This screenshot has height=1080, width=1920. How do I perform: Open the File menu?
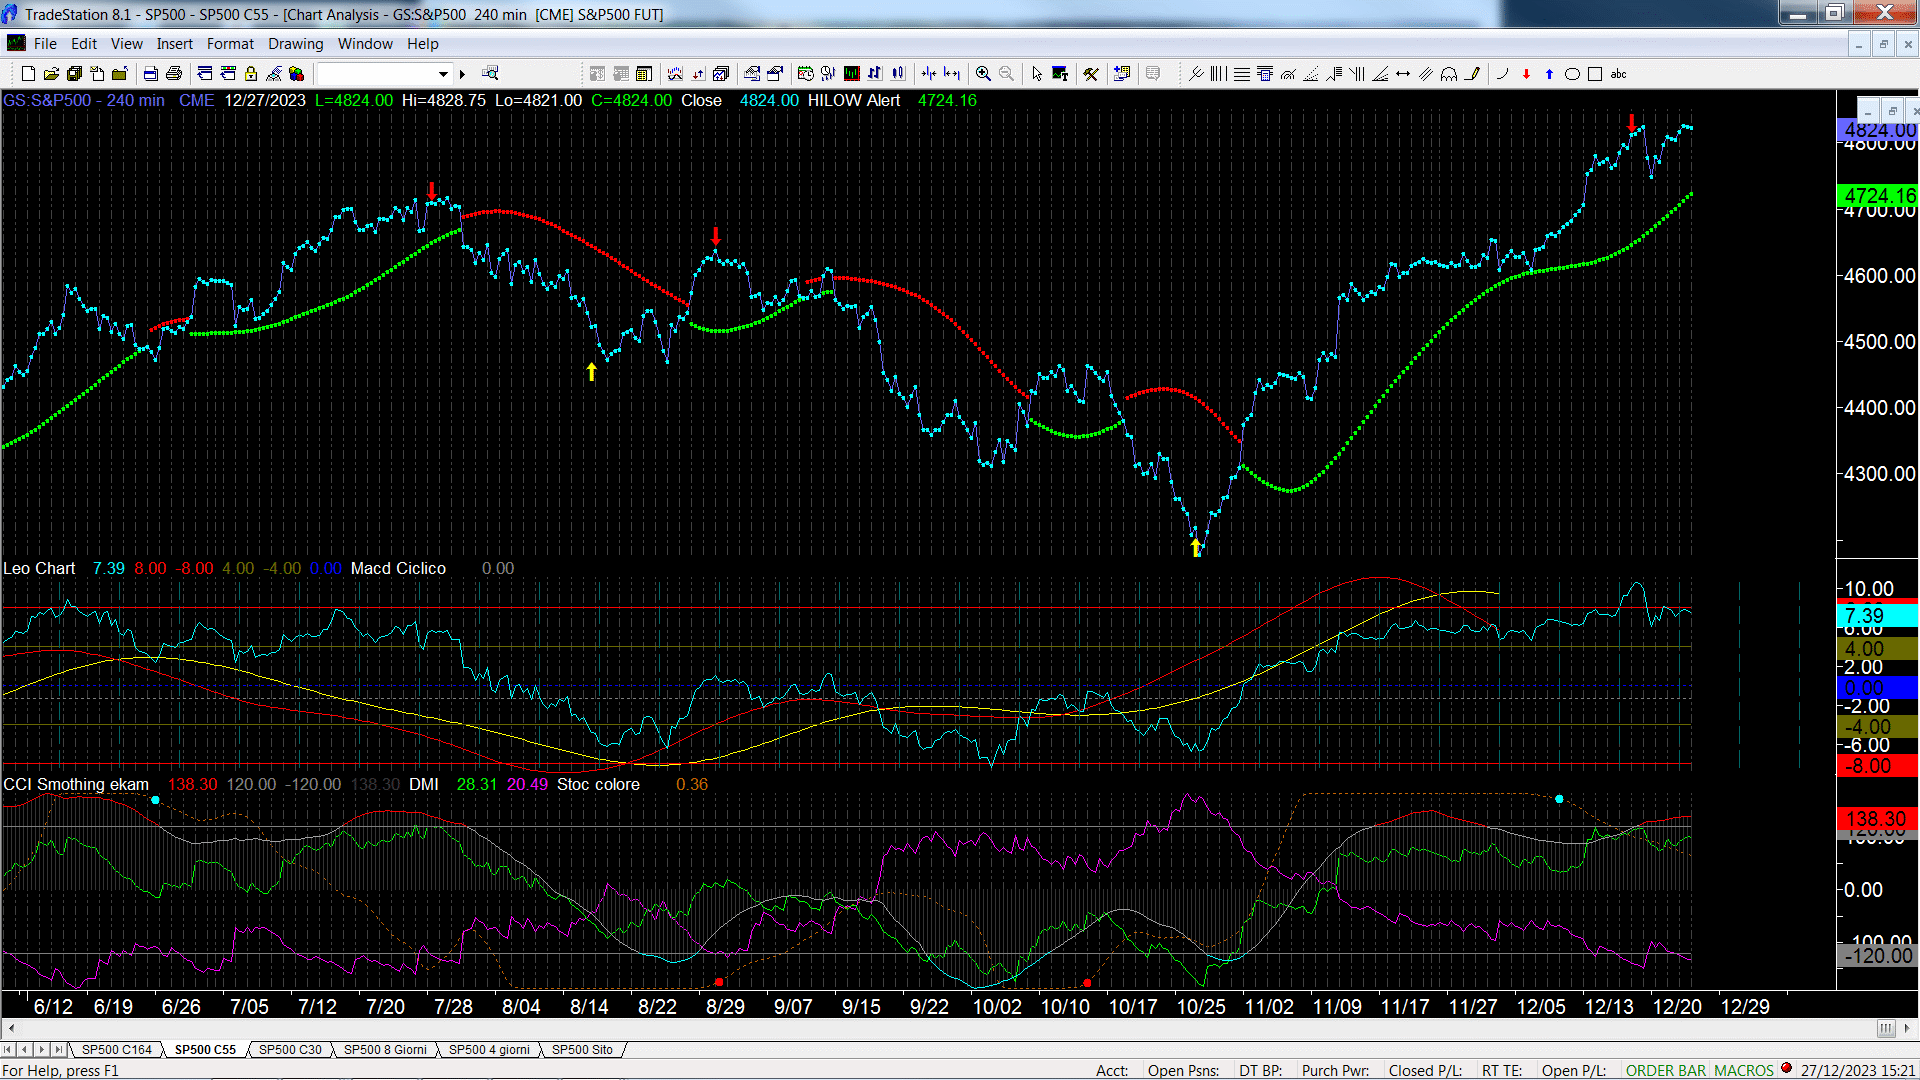coord(45,44)
